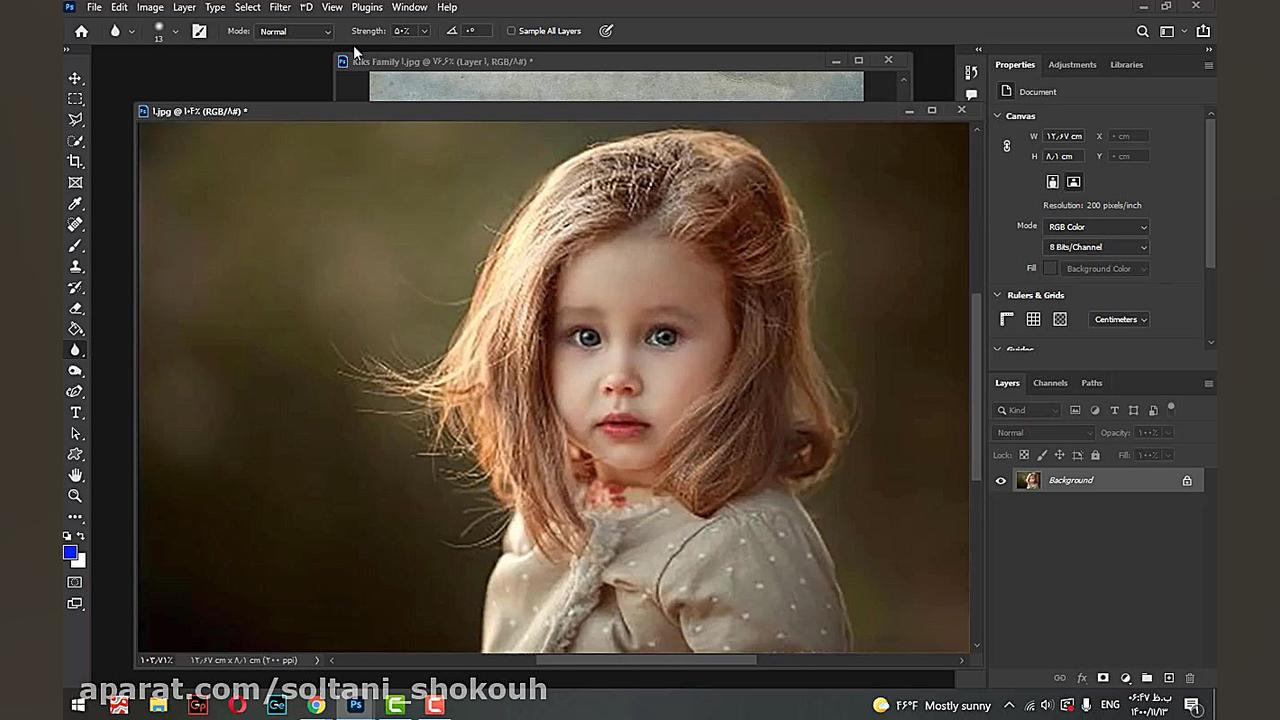Hide the Background layer with eye icon
Image resolution: width=1280 pixels, height=720 pixels.
coord(1000,481)
